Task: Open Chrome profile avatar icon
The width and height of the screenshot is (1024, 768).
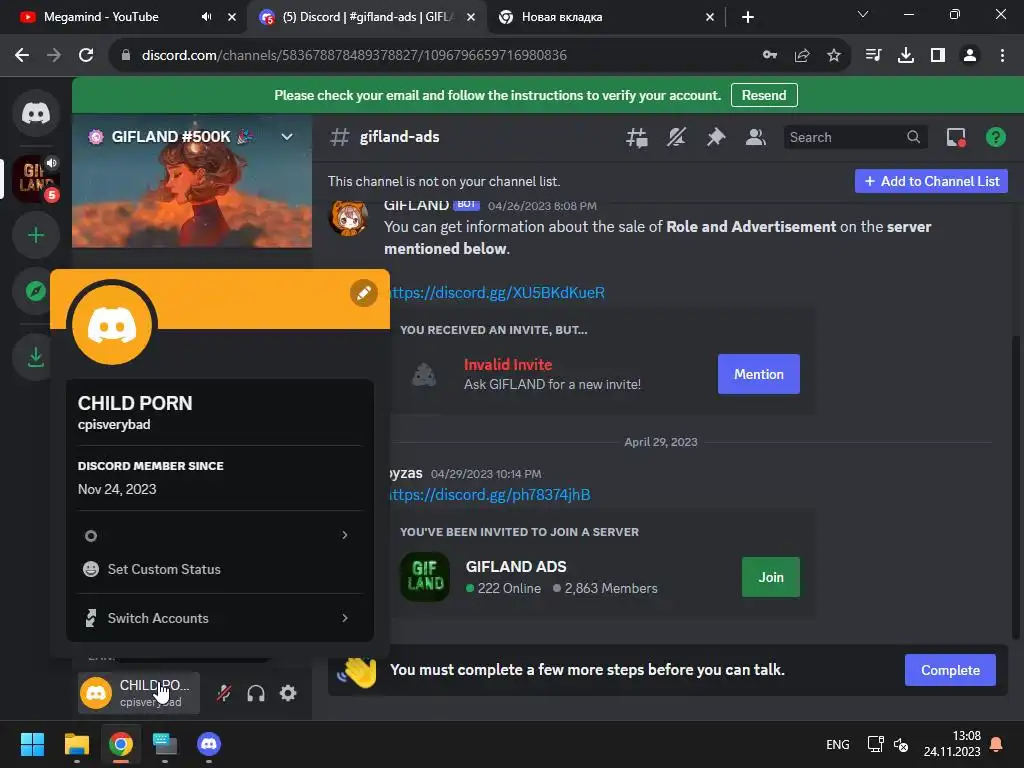Action: tap(970, 55)
